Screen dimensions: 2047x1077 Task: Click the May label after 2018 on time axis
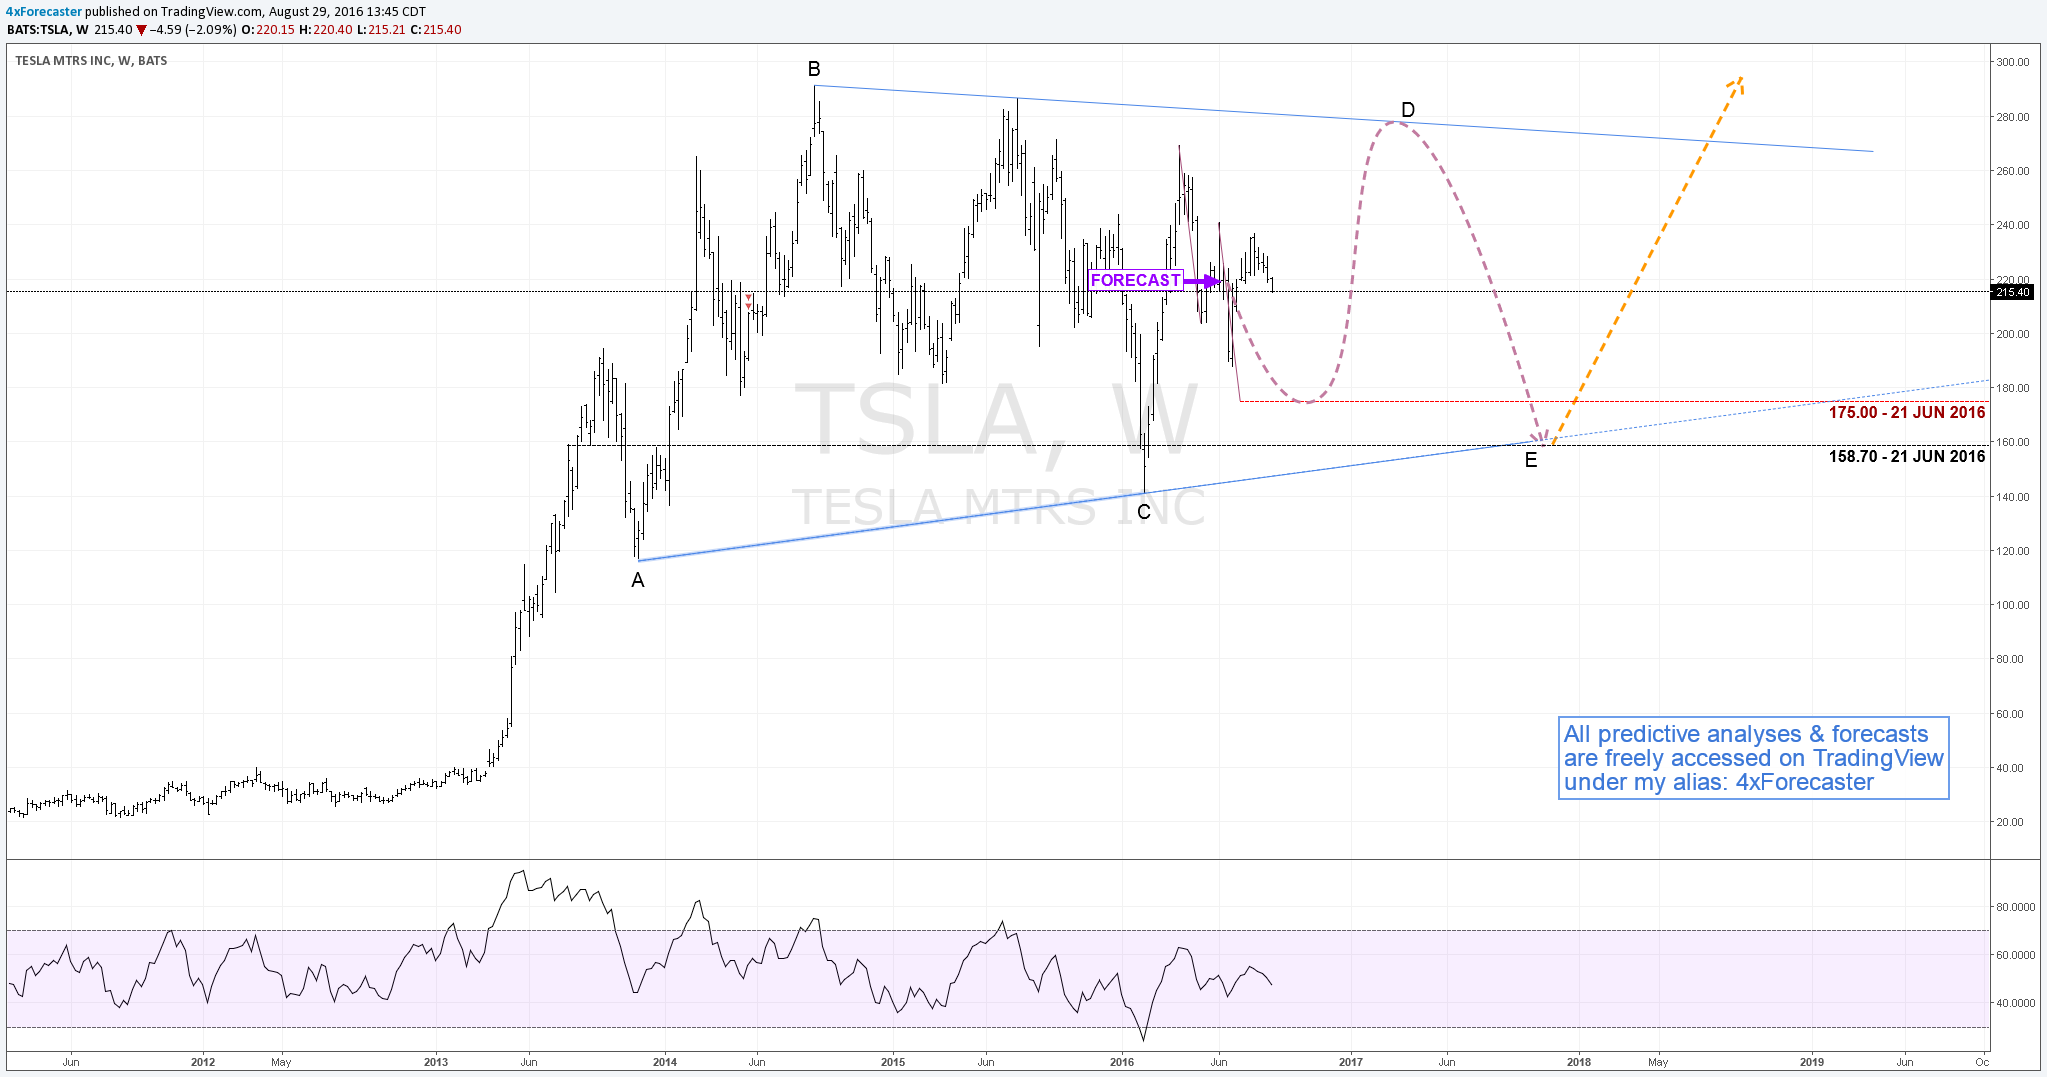1658,1062
